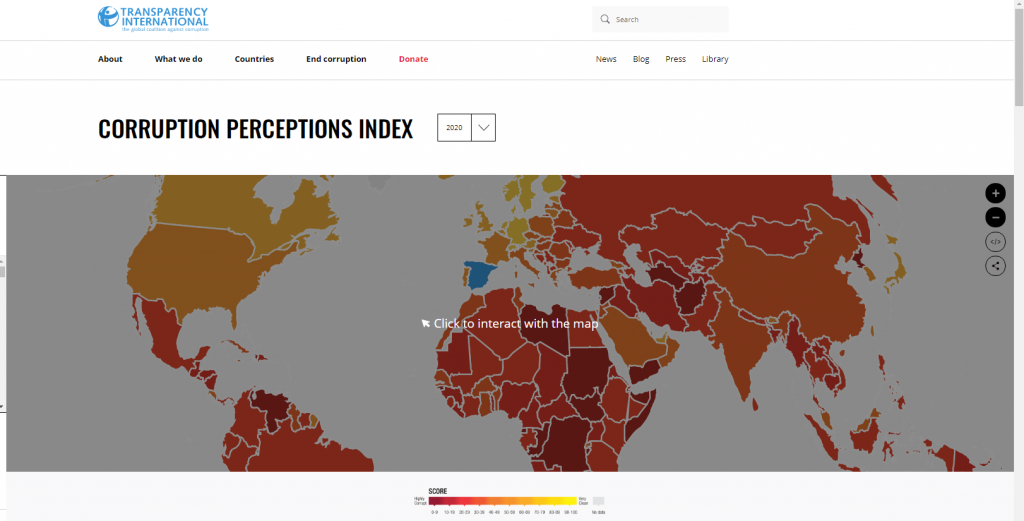
Task: Go to the News page
Action: (606, 59)
